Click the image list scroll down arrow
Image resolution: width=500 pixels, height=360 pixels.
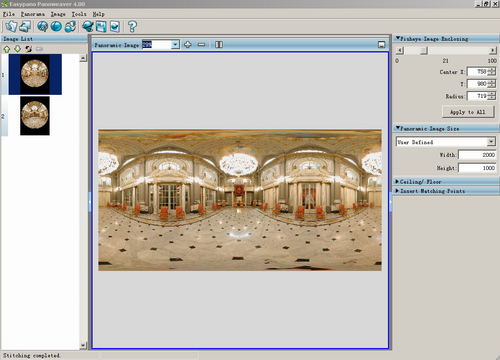(83, 345)
